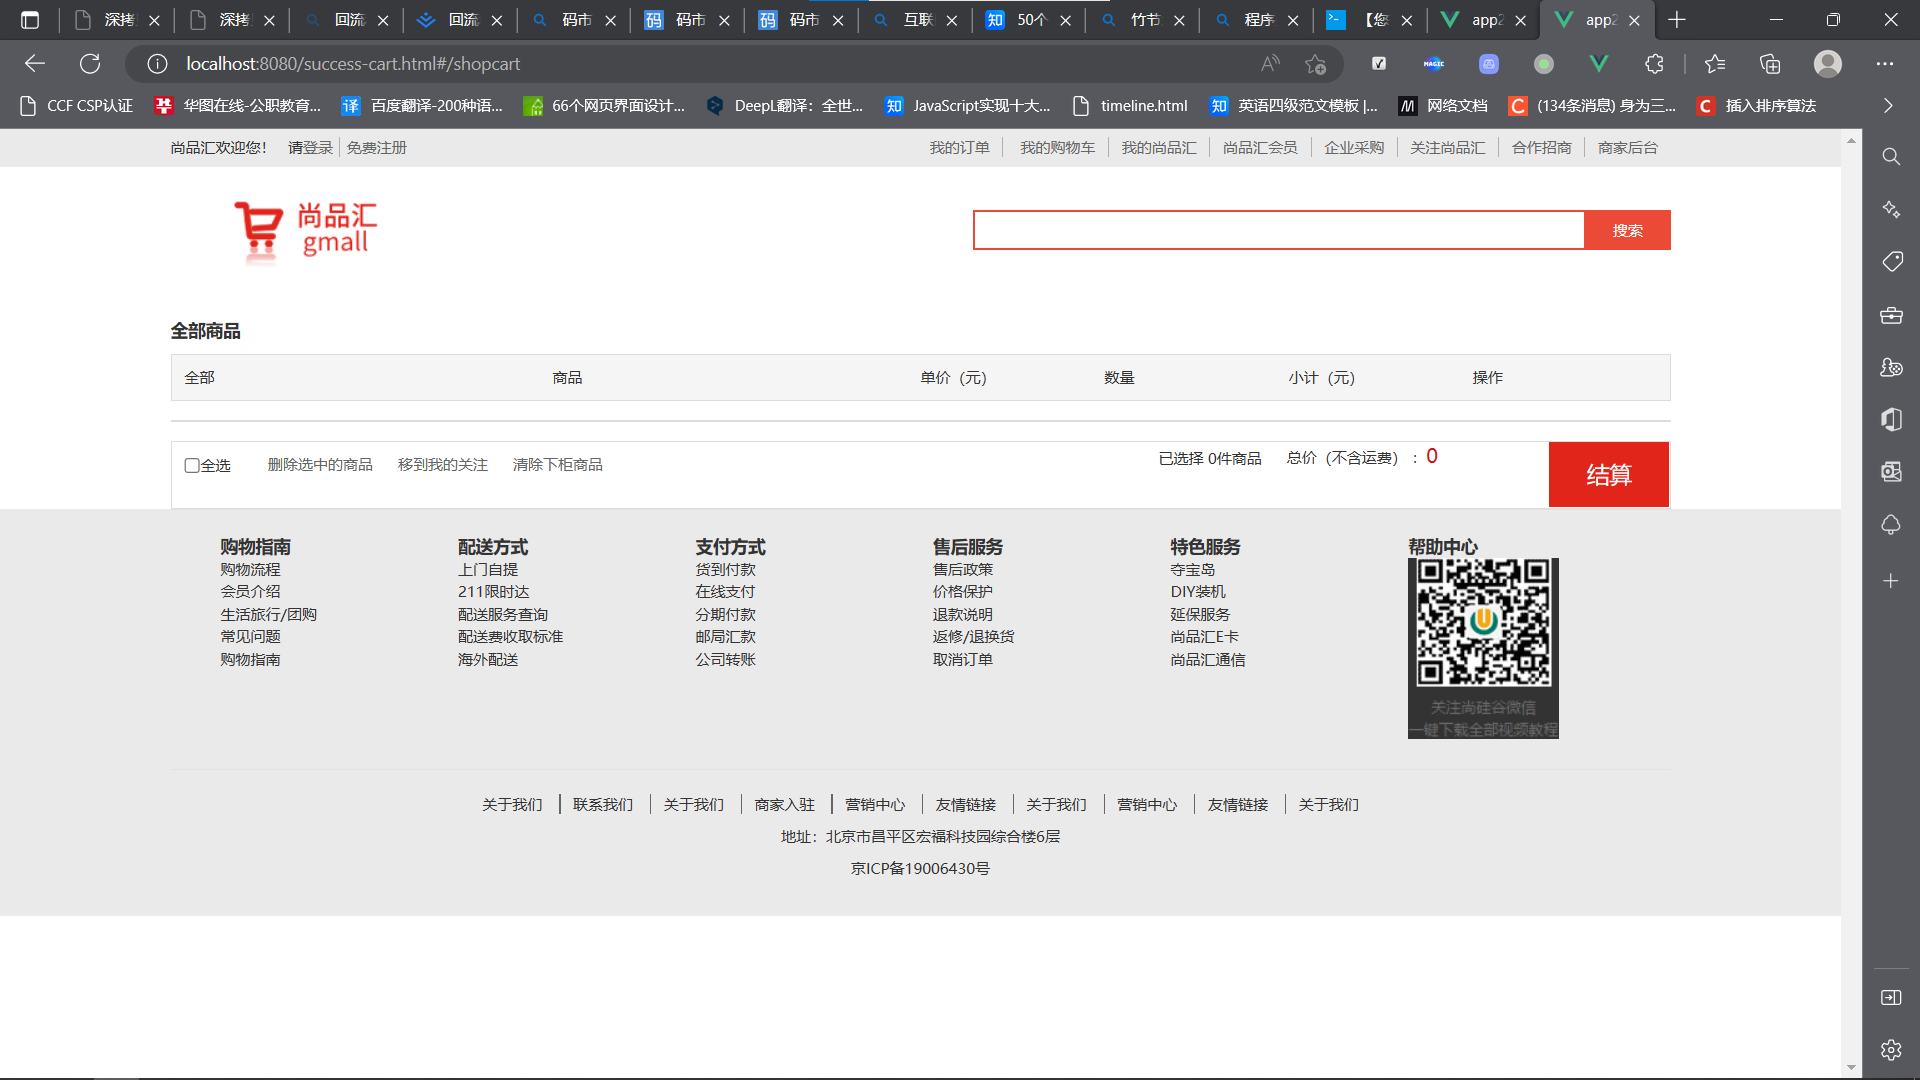Toggle the sidebar hide panel icon
This screenshot has width=1920, height=1080.
point(1891,998)
